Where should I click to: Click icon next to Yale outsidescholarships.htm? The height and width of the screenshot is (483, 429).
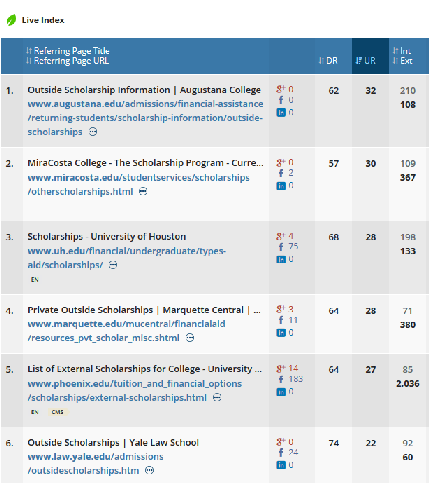click(150, 470)
